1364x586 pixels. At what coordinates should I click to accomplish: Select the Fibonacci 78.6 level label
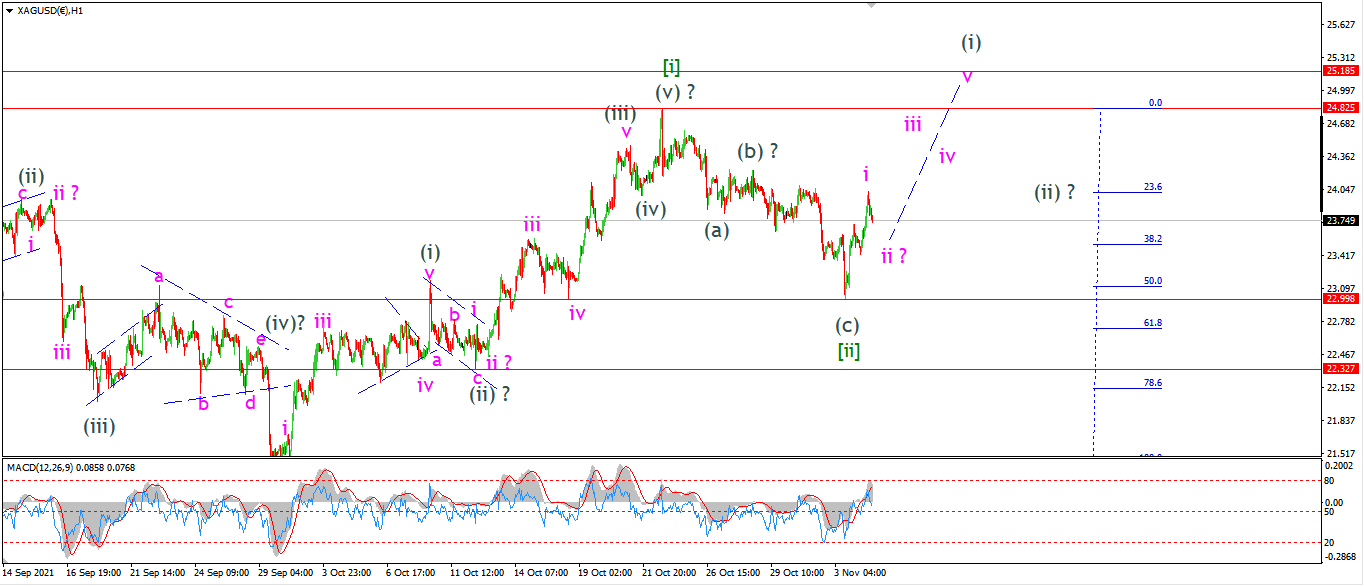click(1152, 383)
